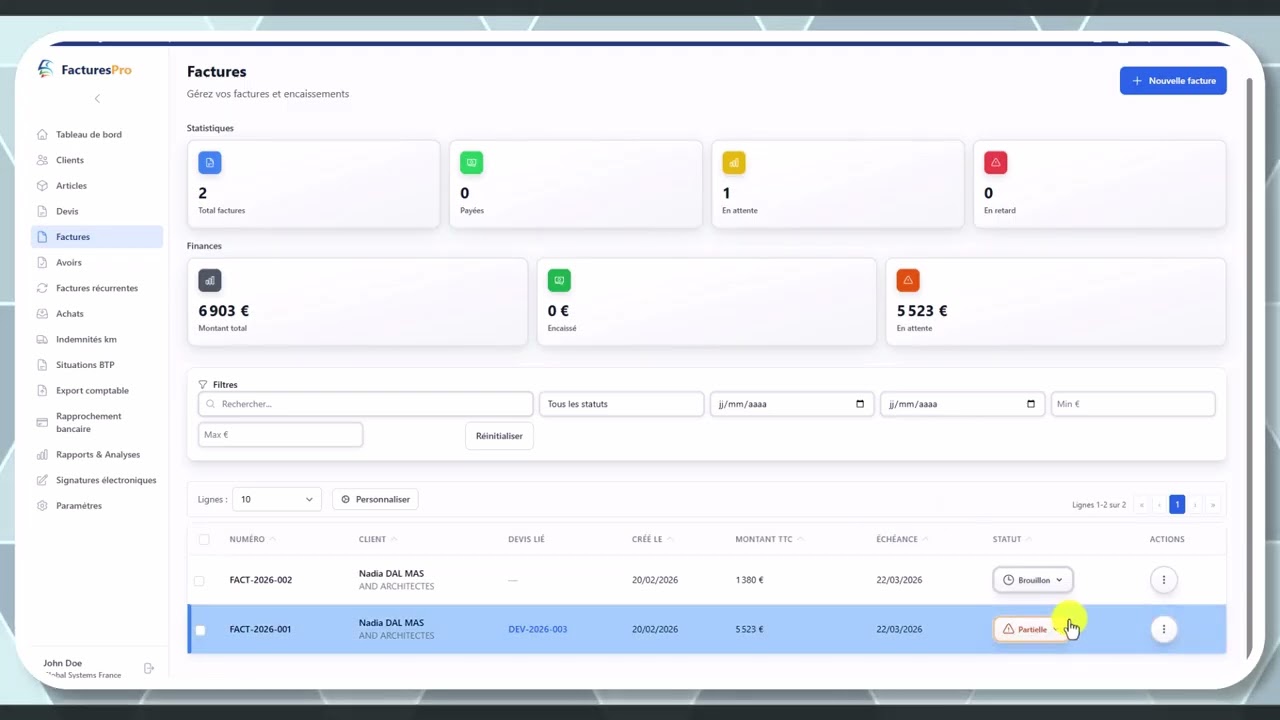Click the Achats cart icon
Image resolution: width=1280 pixels, height=720 pixels.
(42, 313)
